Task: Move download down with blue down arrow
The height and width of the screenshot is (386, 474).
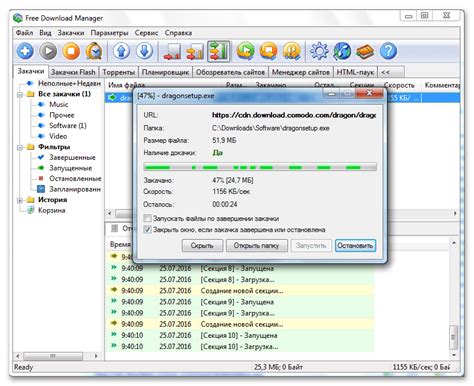Action: 144,52
